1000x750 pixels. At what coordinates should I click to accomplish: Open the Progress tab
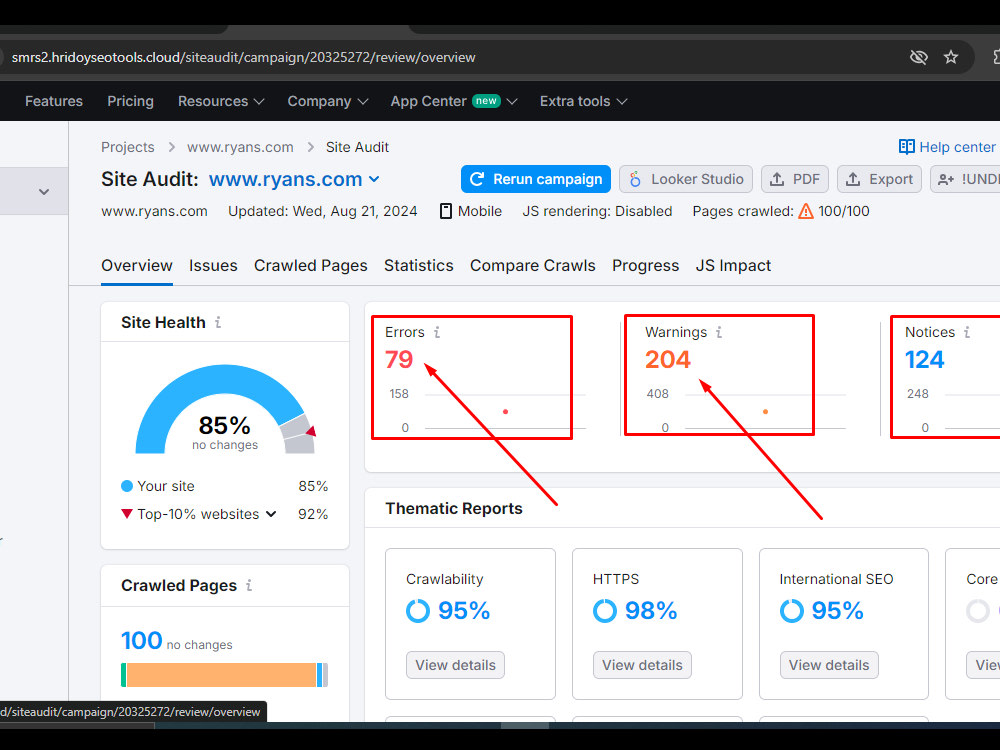tap(645, 265)
